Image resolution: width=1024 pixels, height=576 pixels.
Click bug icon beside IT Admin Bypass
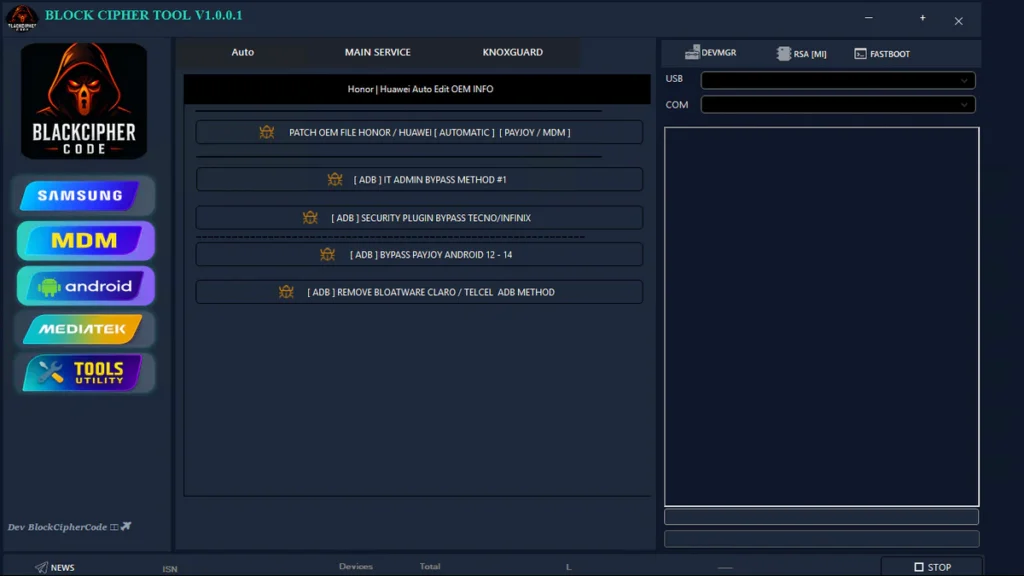[x=335, y=180]
